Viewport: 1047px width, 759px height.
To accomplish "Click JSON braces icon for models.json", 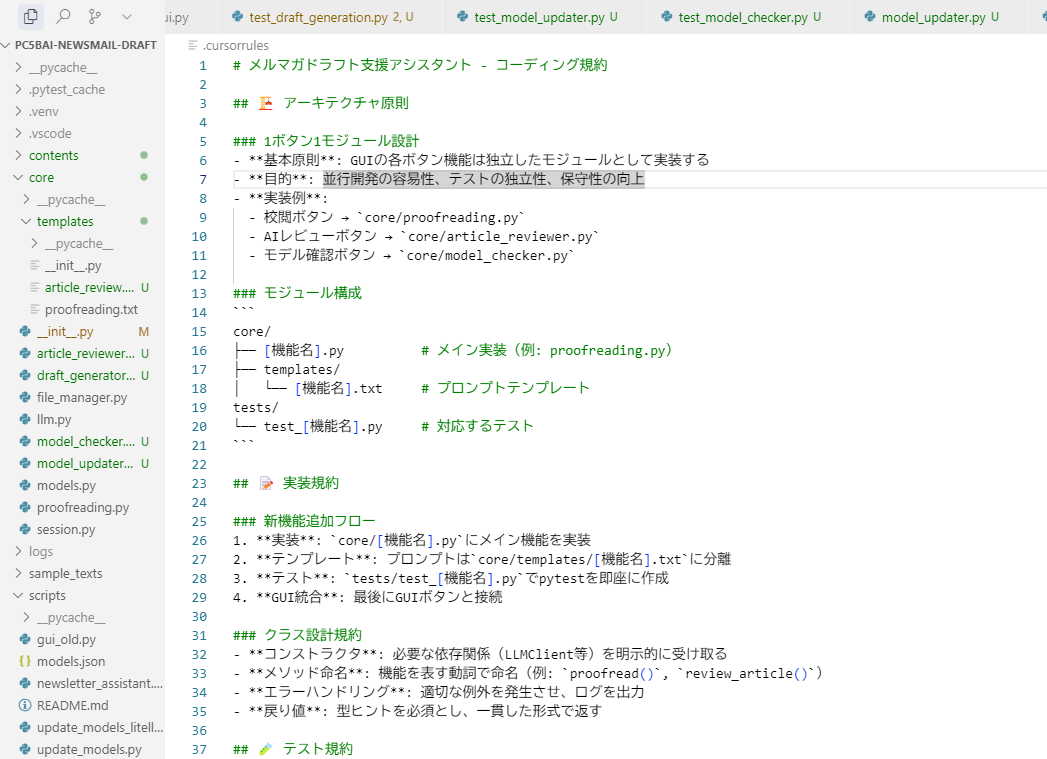I will [25, 662].
